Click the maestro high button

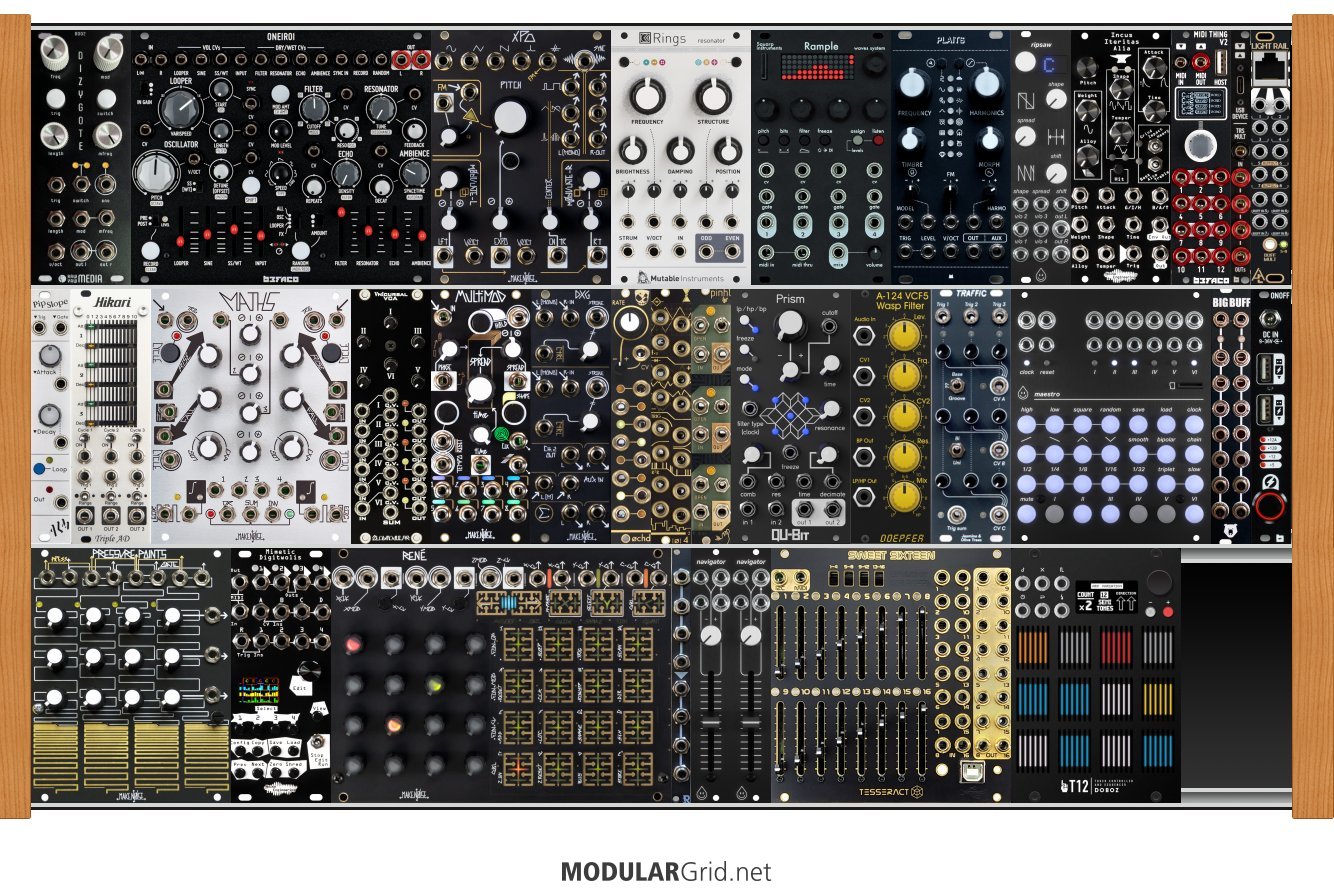(1027, 425)
